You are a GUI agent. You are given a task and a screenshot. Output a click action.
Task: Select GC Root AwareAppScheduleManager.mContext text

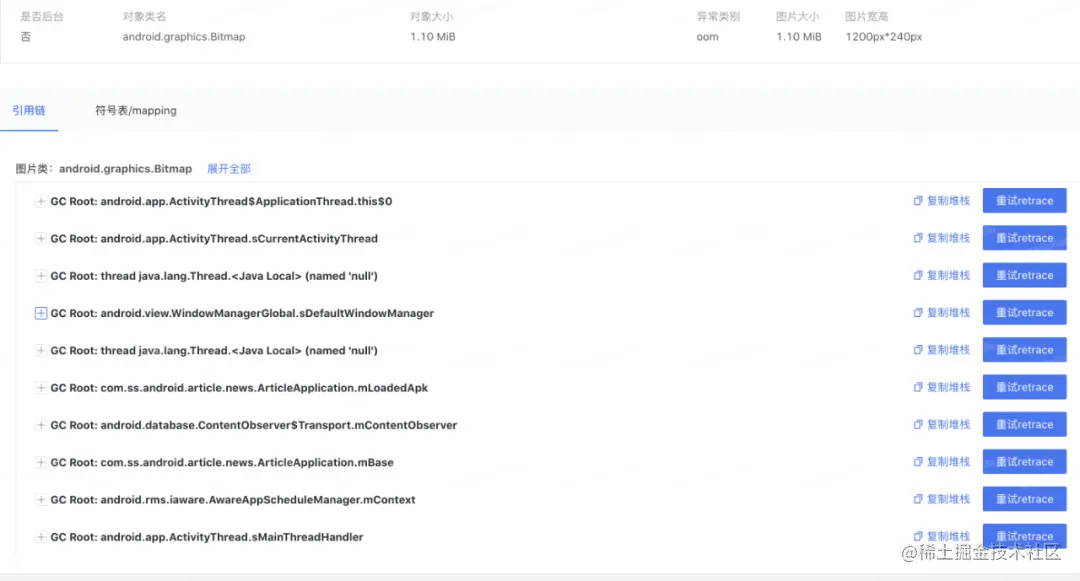click(x=233, y=500)
